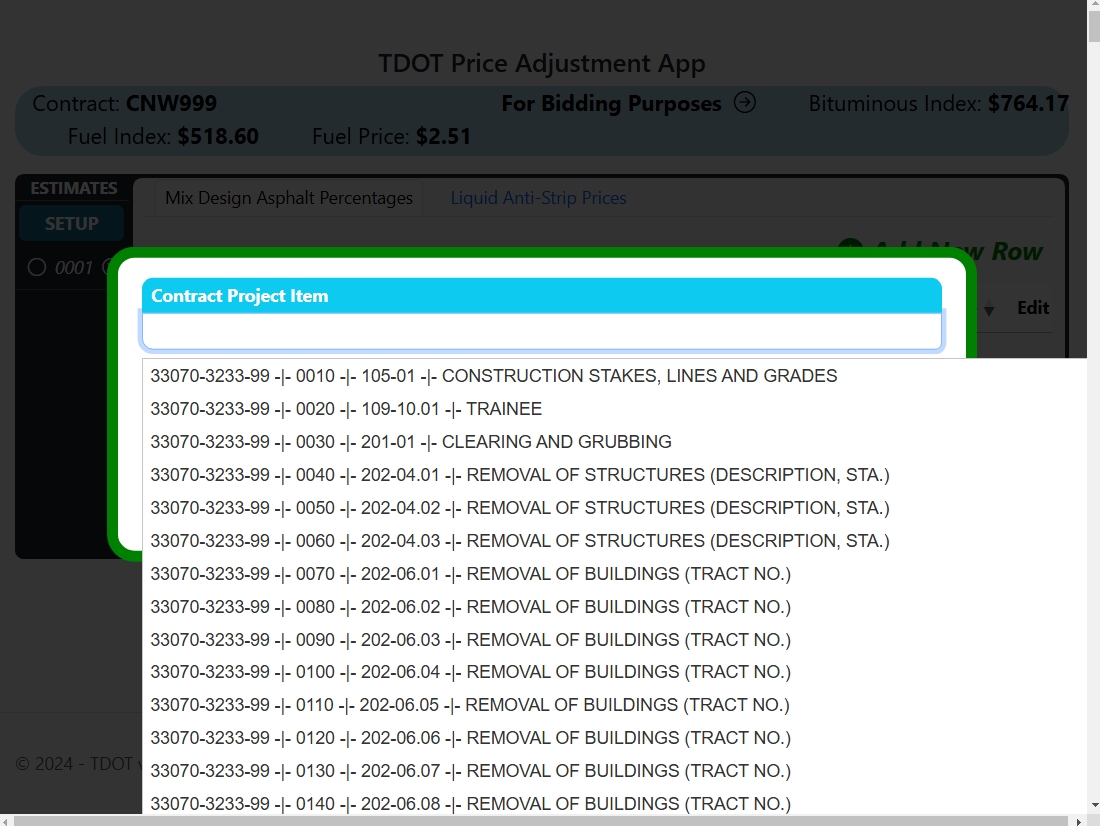
Task: Choose item 0010 Construction Stakes, Lines and Grades
Action: point(615,376)
